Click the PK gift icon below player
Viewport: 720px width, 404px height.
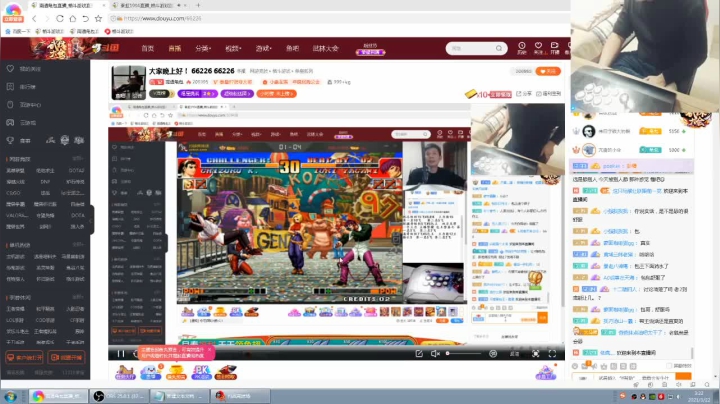201,372
